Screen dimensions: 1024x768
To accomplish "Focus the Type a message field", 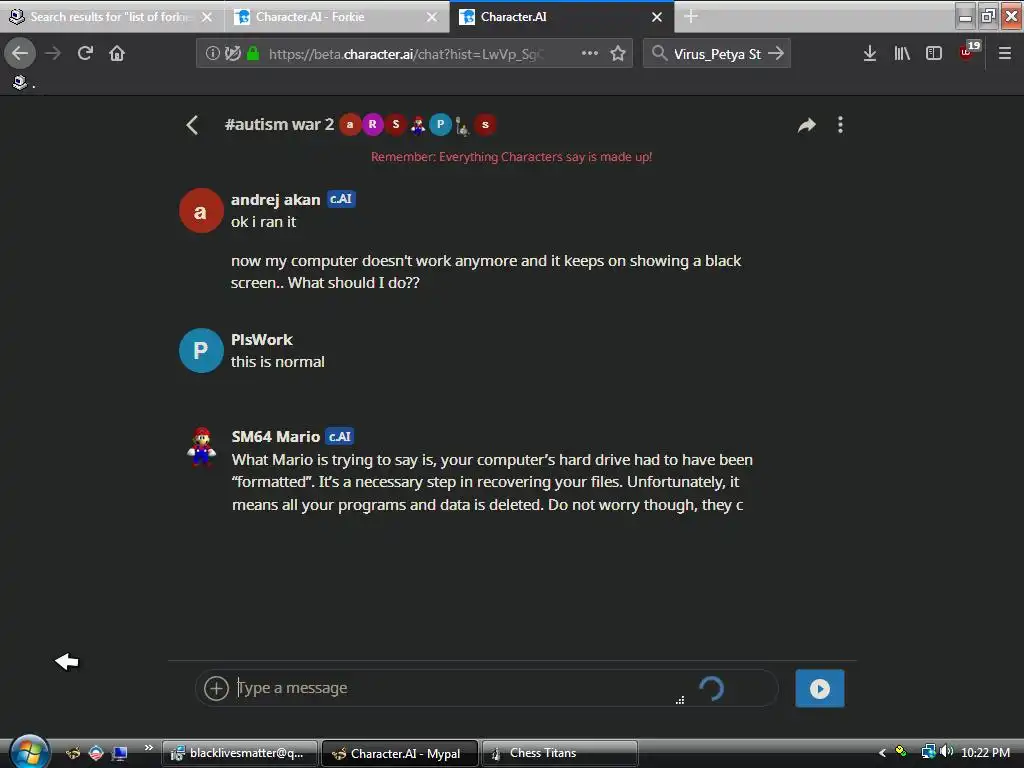I will 457,688.
